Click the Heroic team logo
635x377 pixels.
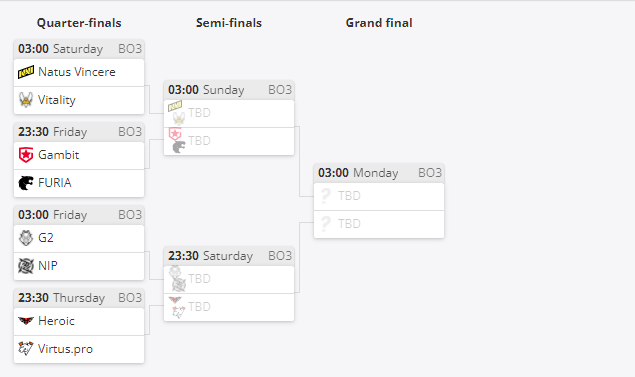[x=26, y=321]
